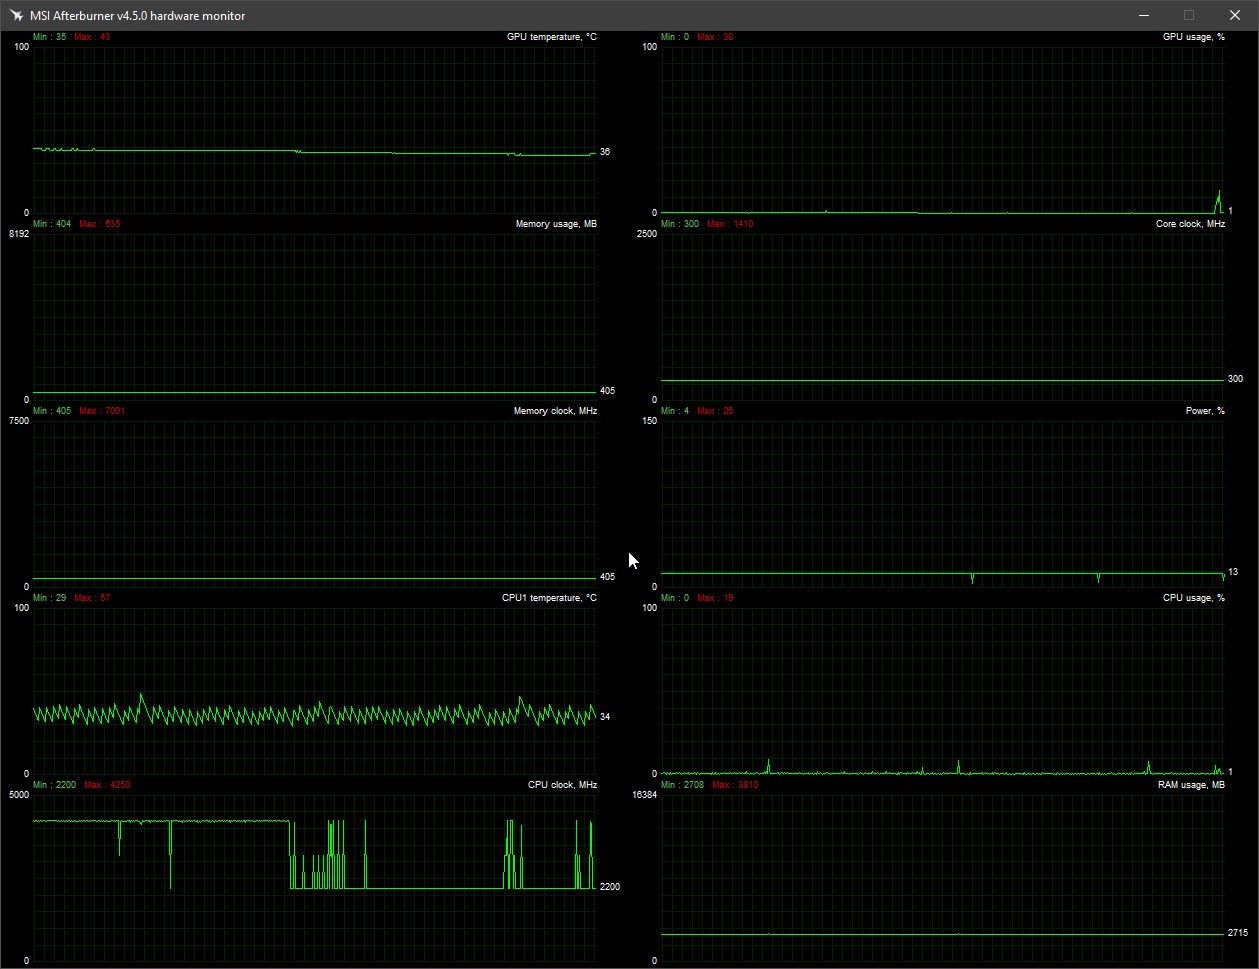
Task: Click the 'Power, %' graph title
Action: coord(1205,411)
